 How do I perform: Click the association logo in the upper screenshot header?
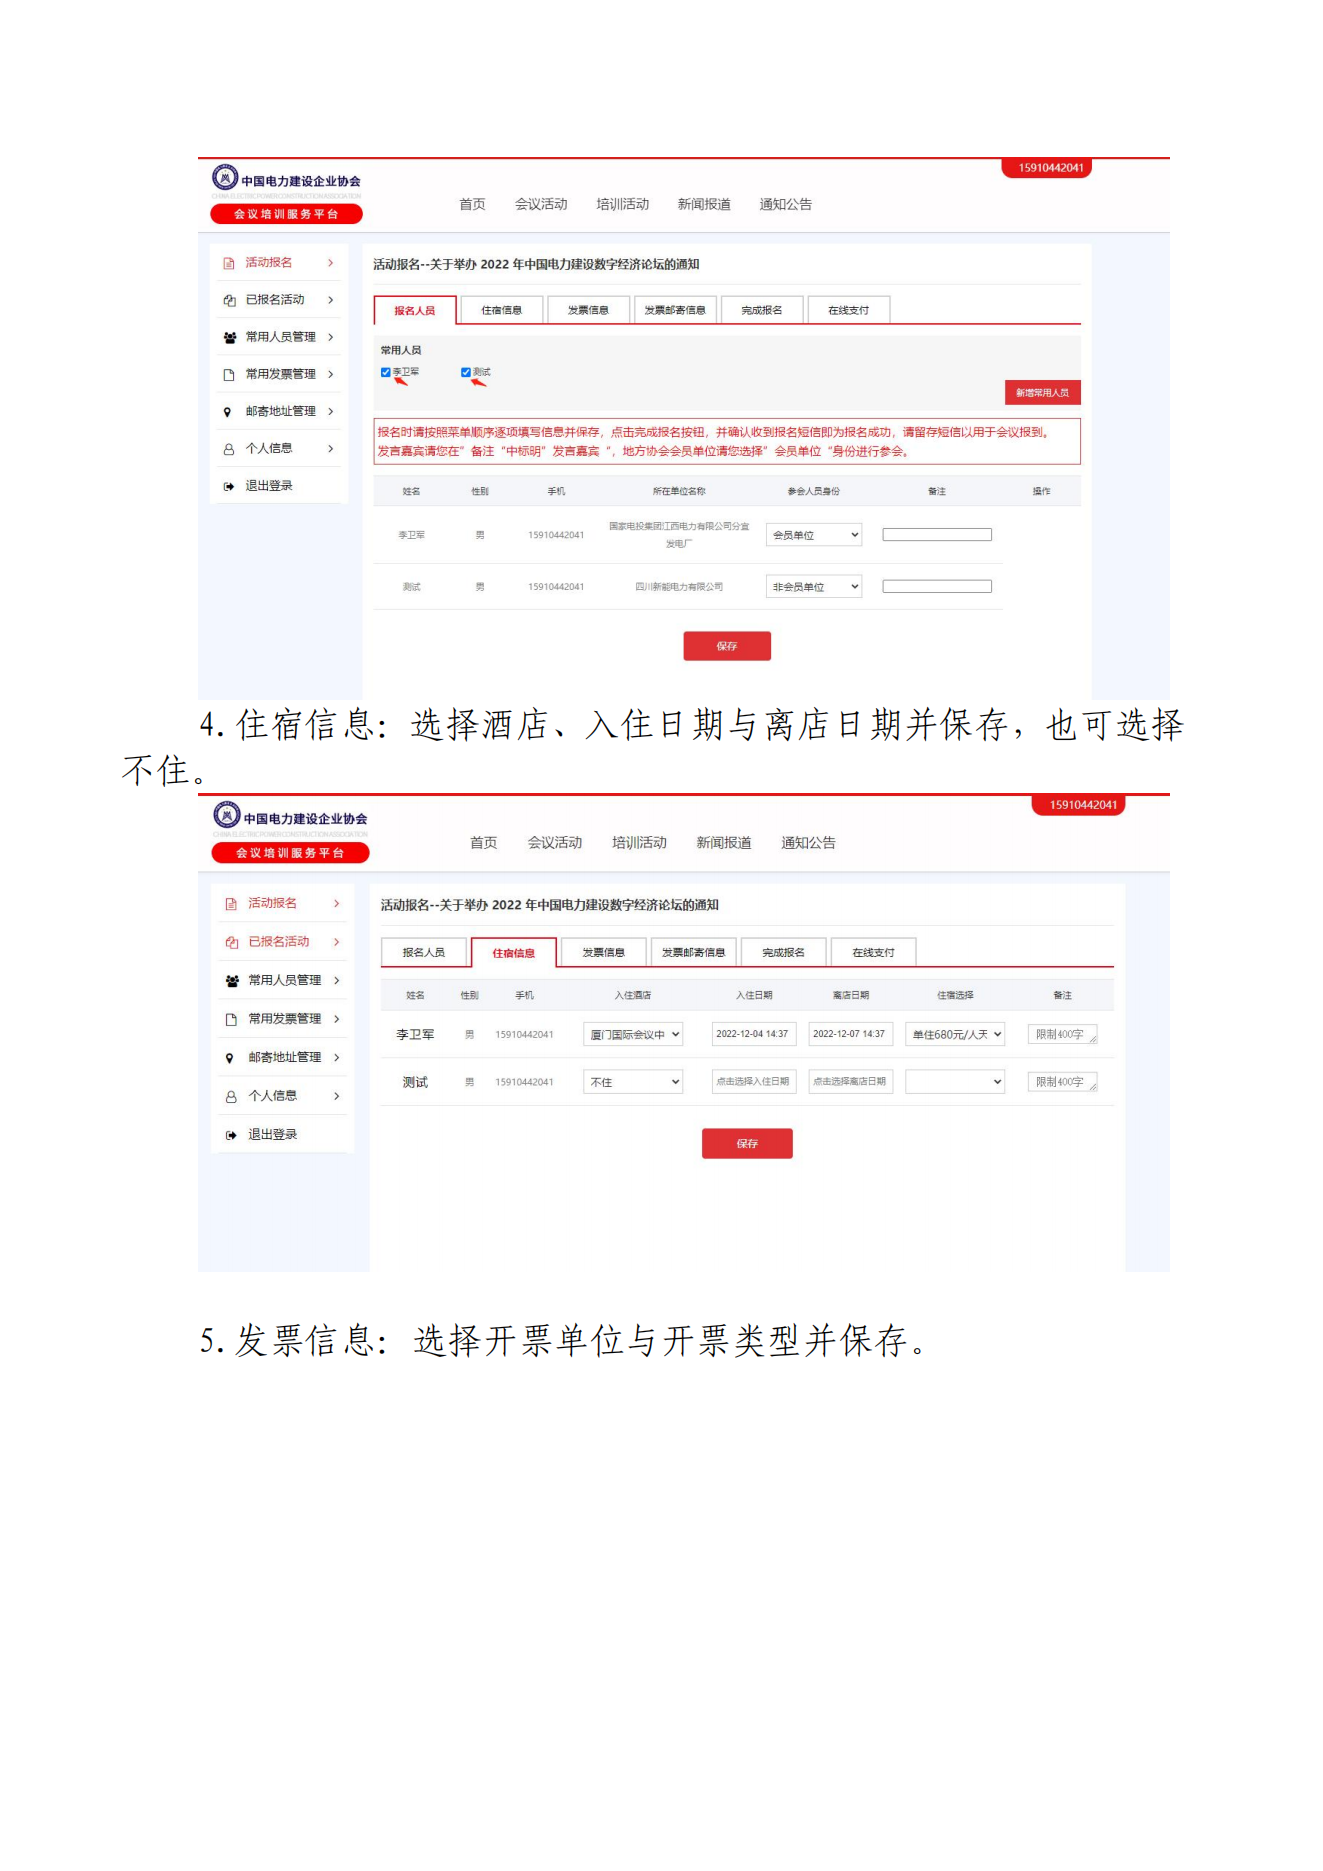tap(225, 178)
